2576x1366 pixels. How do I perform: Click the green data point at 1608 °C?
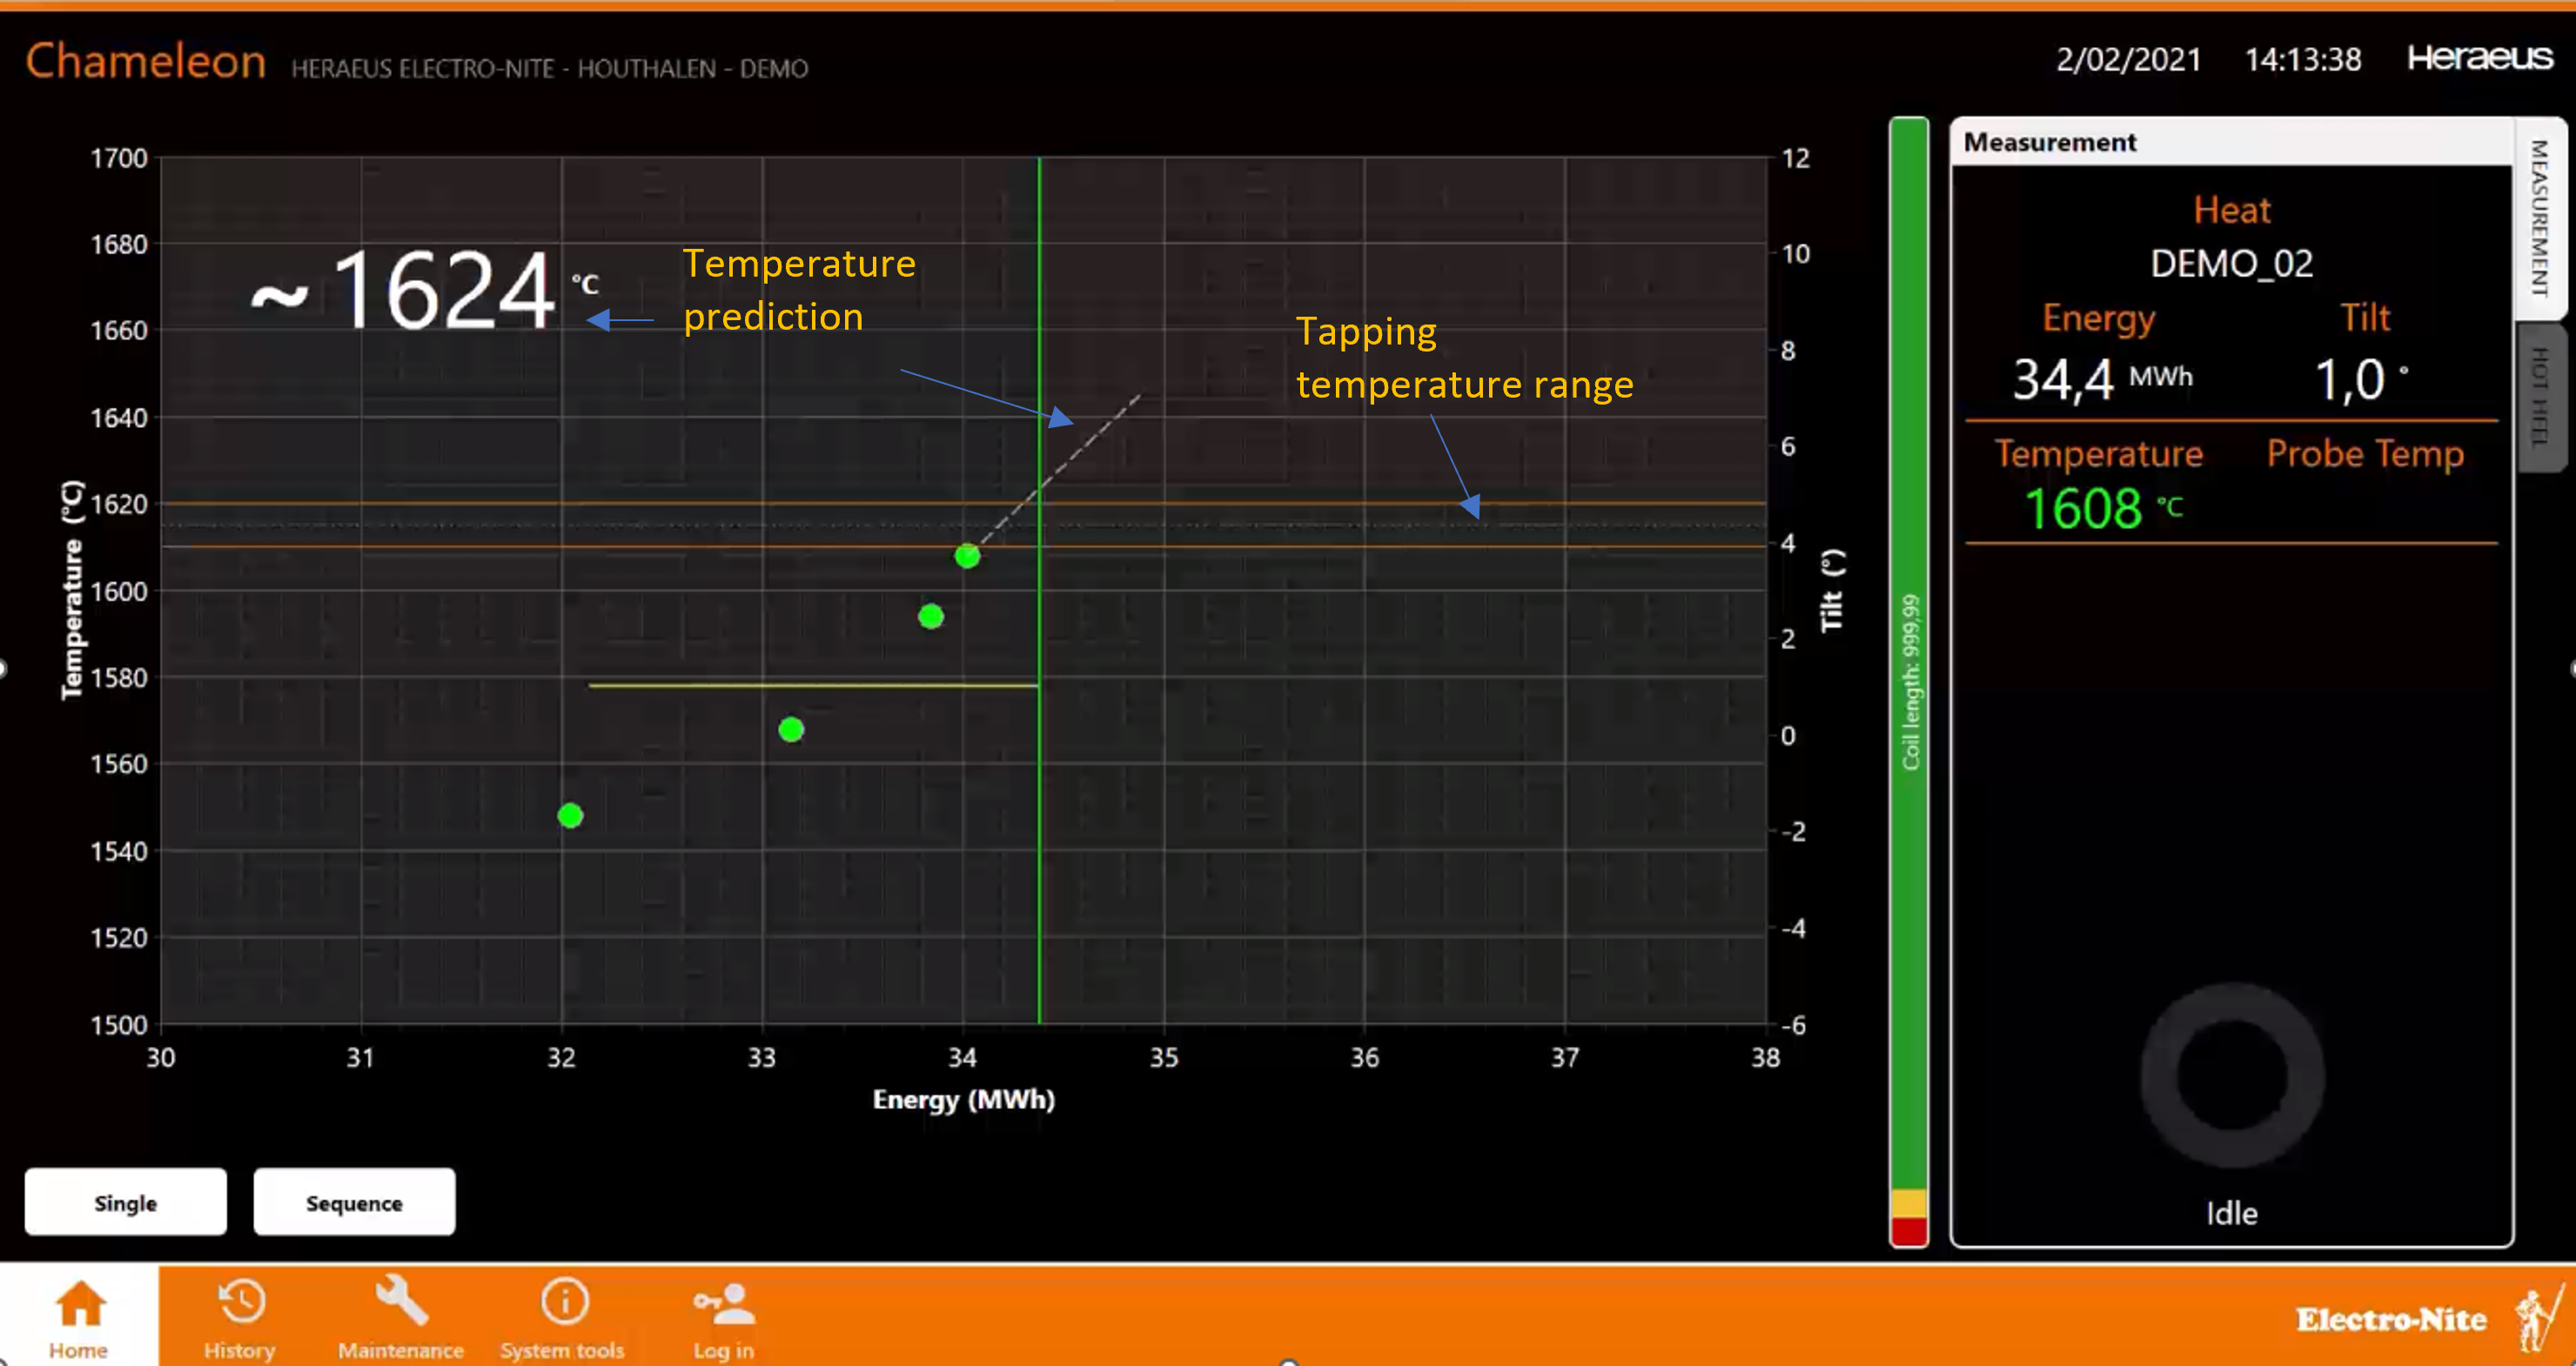click(967, 556)
